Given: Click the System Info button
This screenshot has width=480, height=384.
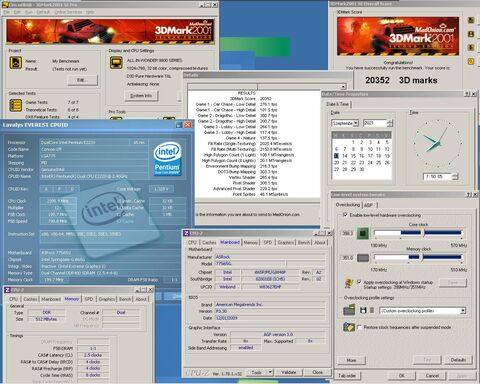Looking at the screenshot, I should coord(141,96).
